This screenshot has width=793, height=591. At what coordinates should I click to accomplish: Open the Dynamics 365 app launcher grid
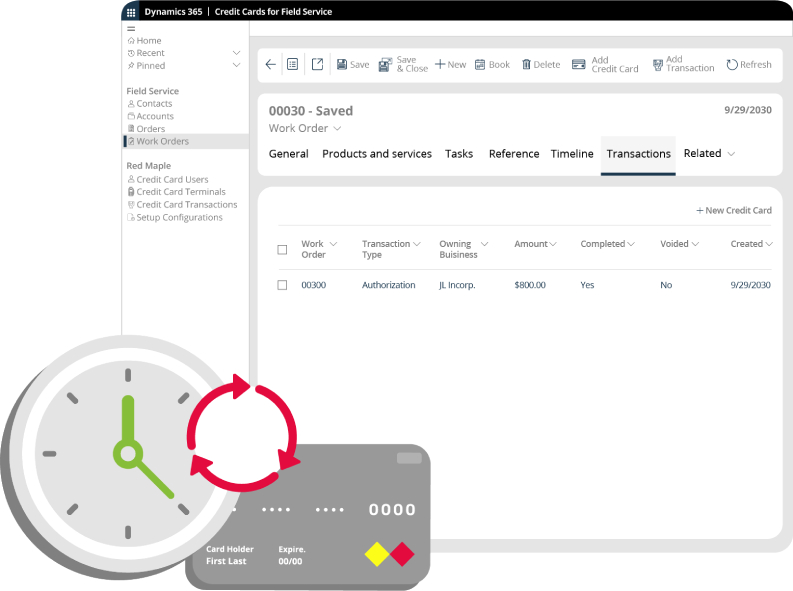click(131, 12)
